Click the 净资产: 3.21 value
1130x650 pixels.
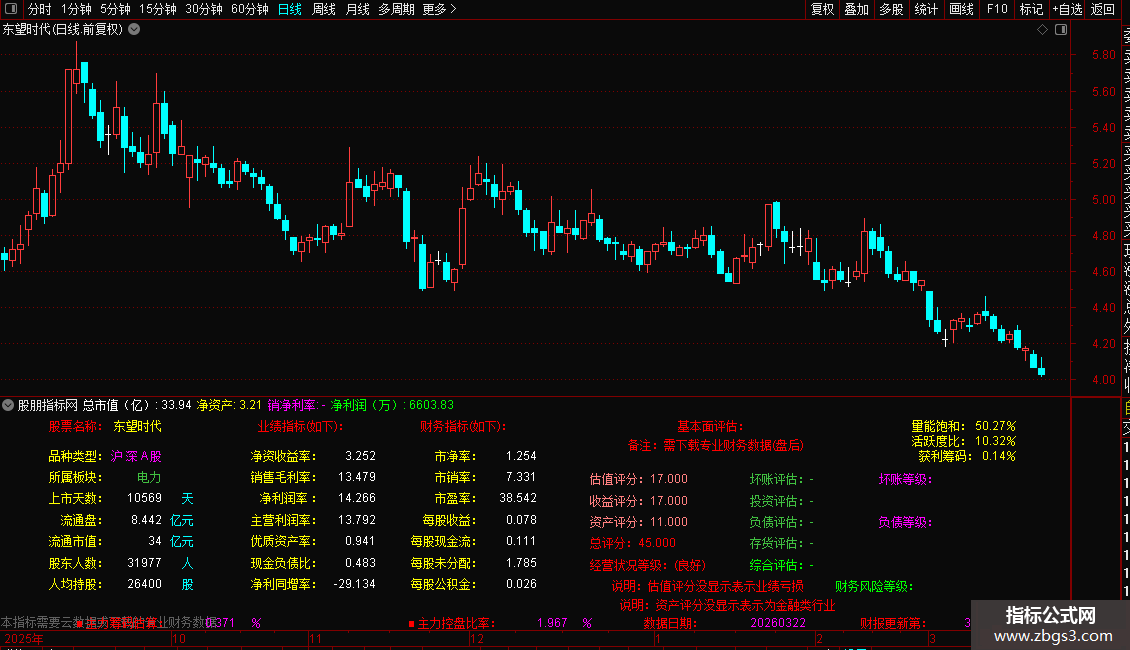click(229, 405)
